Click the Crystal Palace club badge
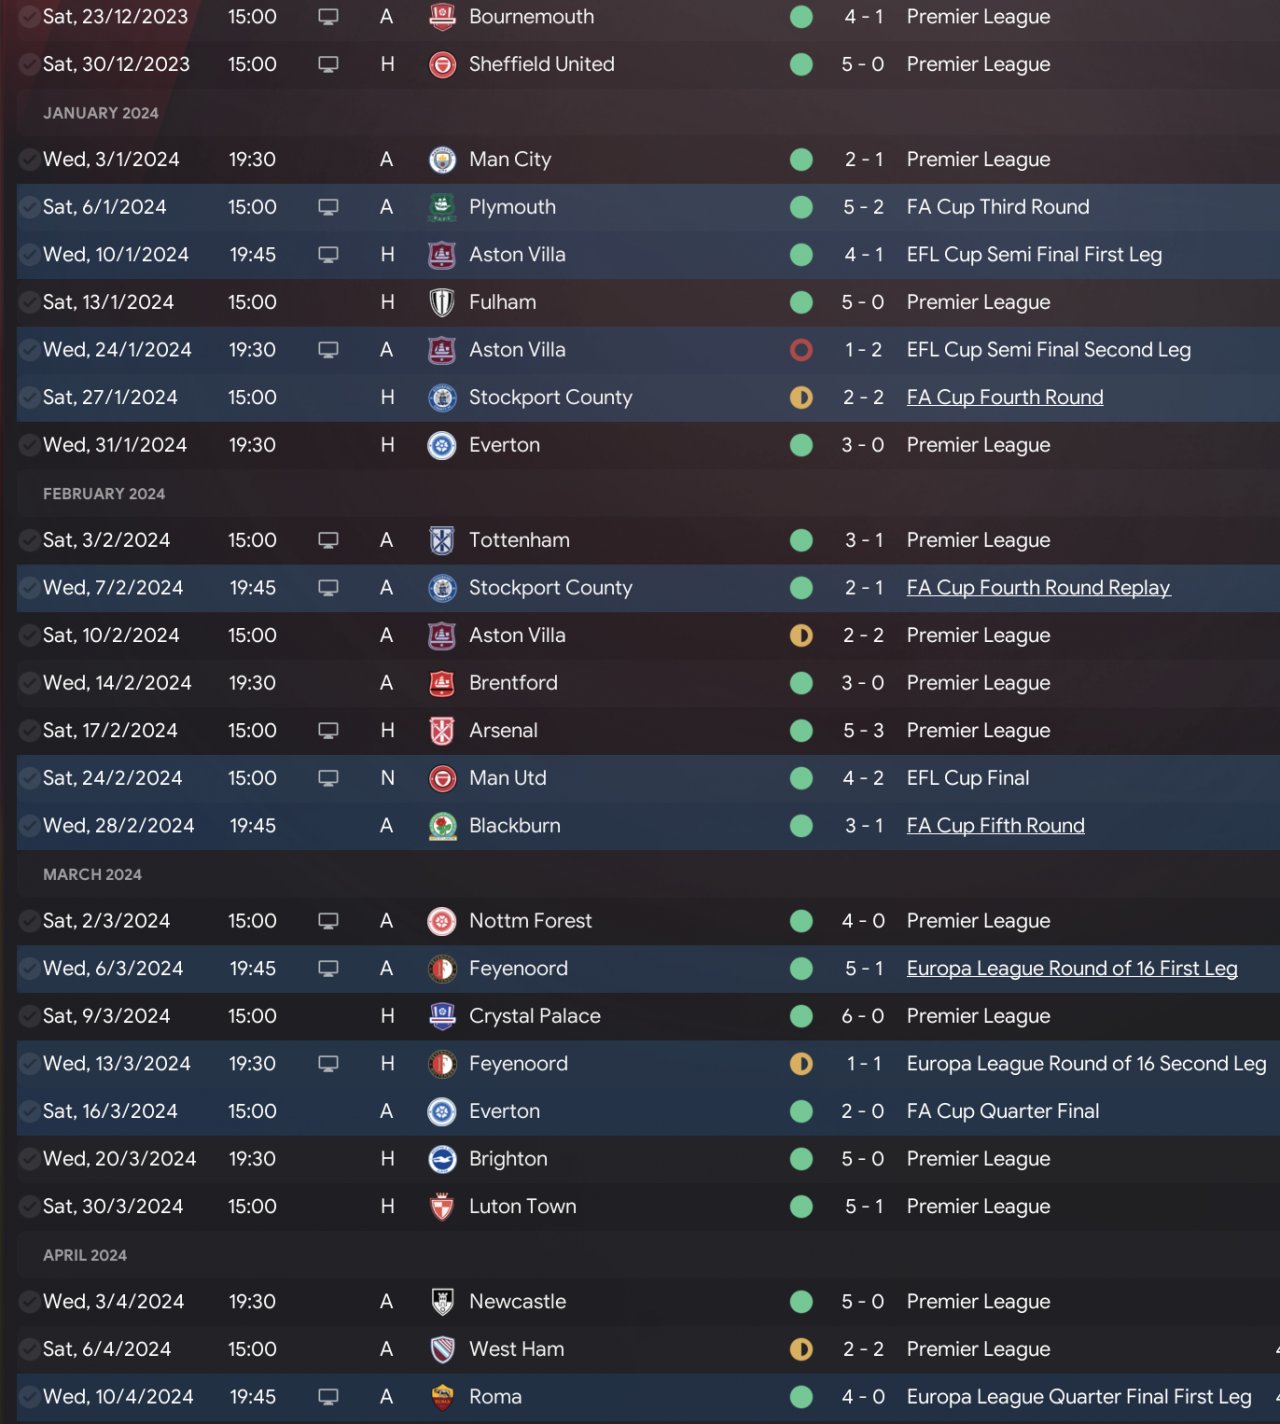The height and width of the screenshot is (1424, 1280). pos(441,1016)
